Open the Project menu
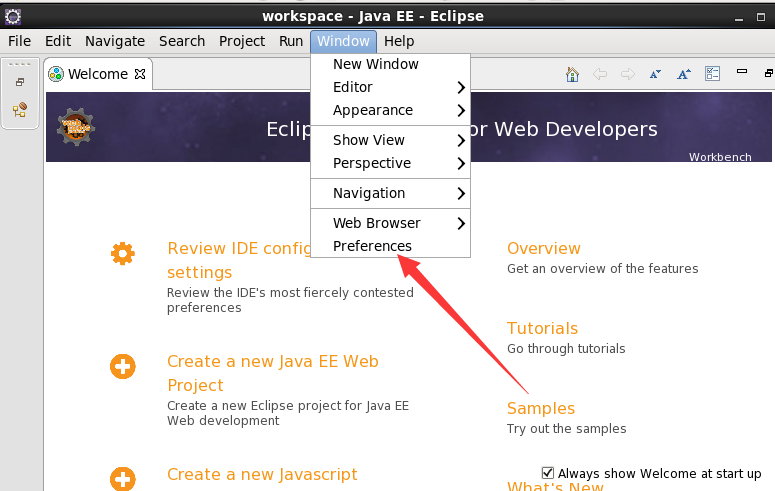The image size is (775, 491). [x=242, y=41]
